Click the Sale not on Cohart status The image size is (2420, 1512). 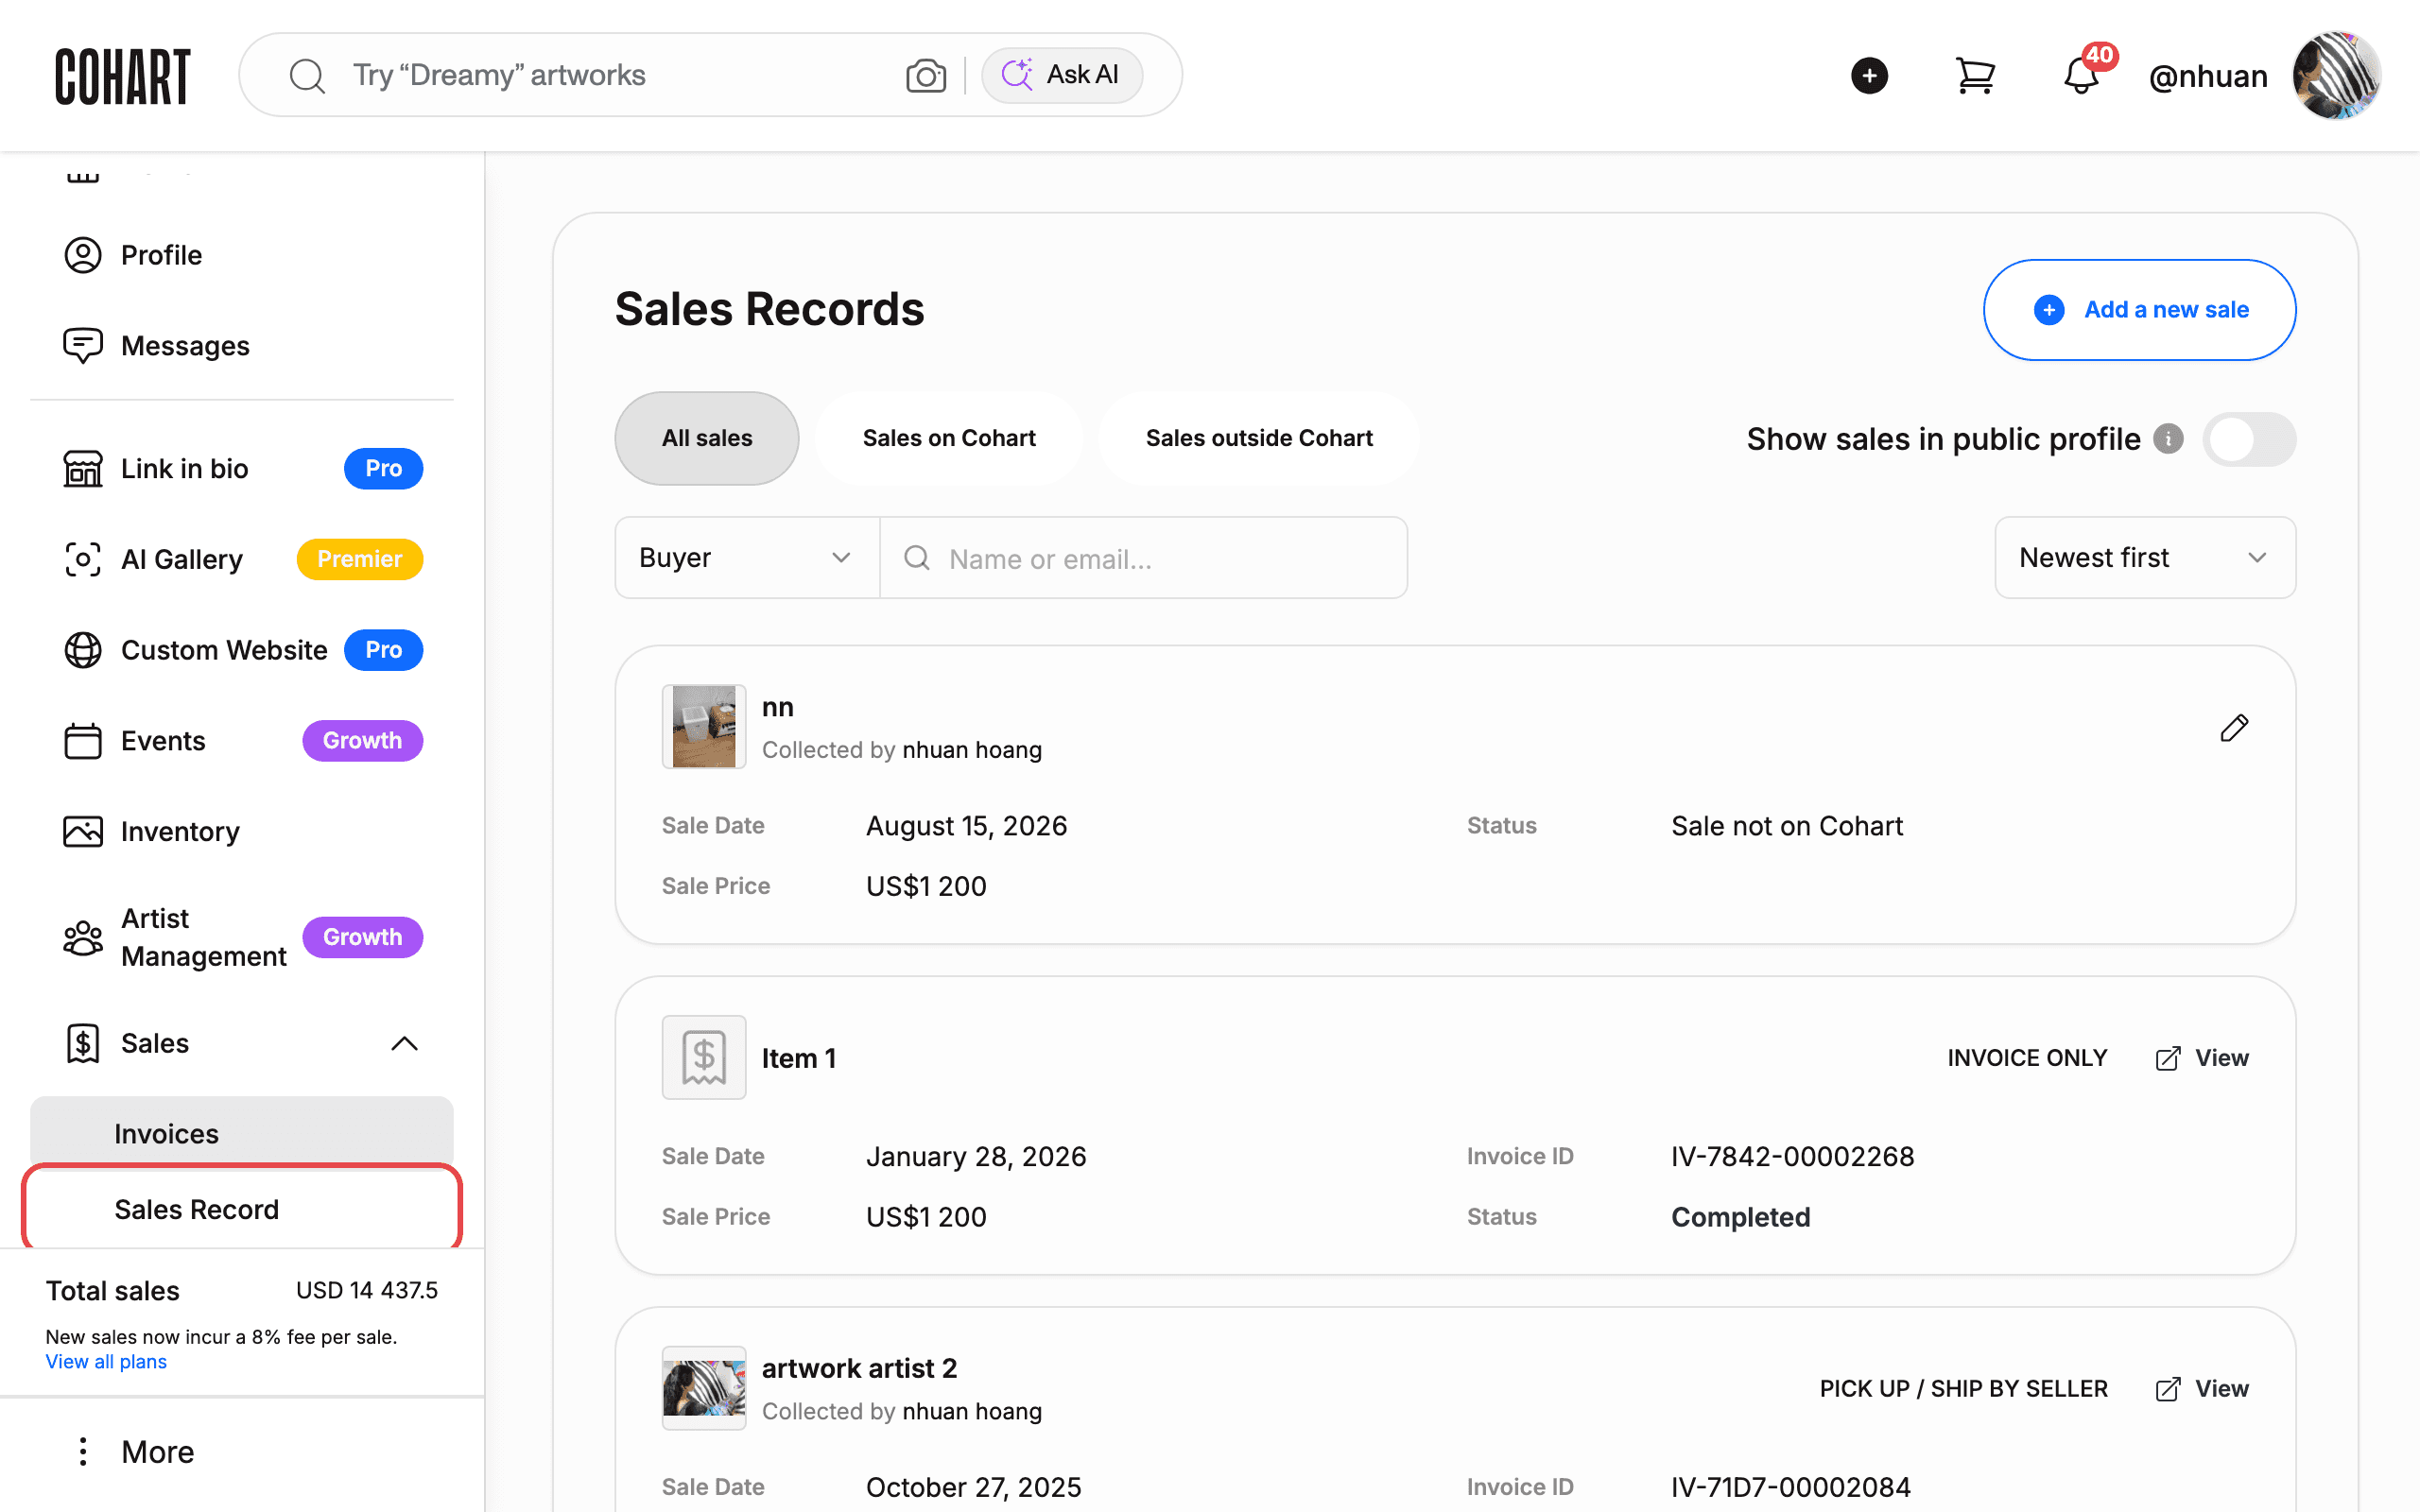pyautogui.click(x=1787, y=826)
